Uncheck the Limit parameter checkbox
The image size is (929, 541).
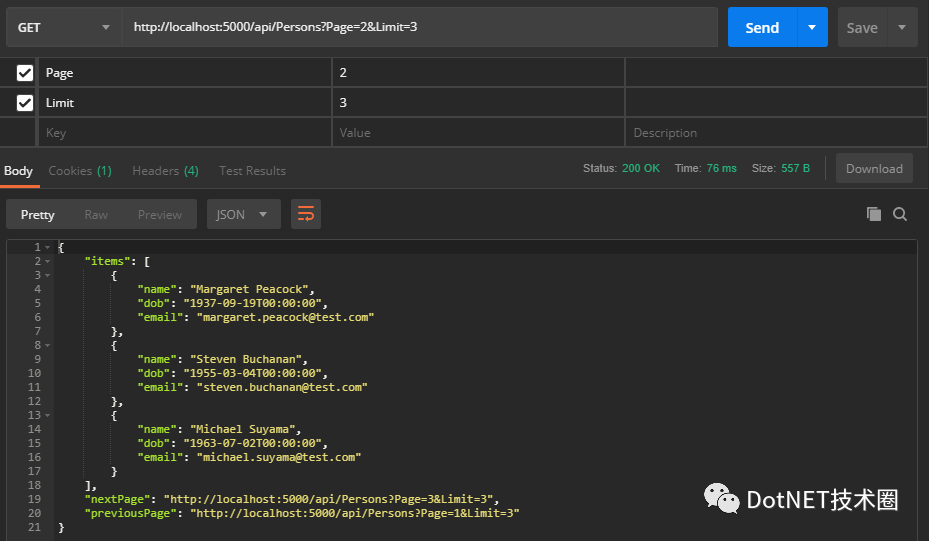tap(25, 103)
